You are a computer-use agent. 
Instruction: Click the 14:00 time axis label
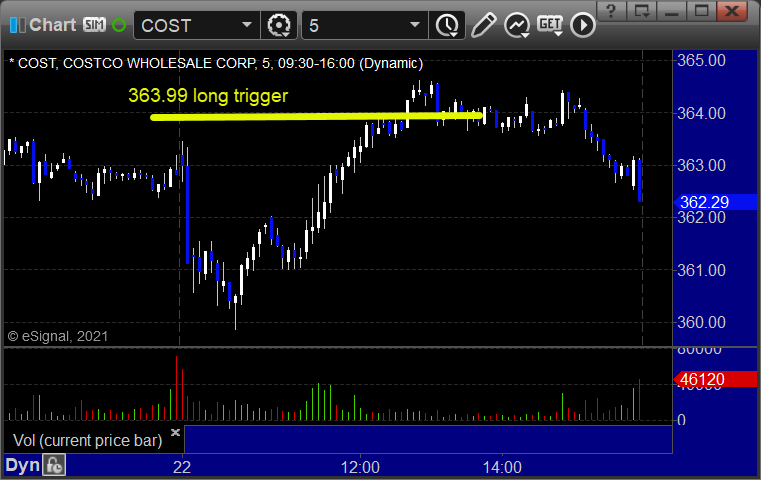[x=502, y=467]
